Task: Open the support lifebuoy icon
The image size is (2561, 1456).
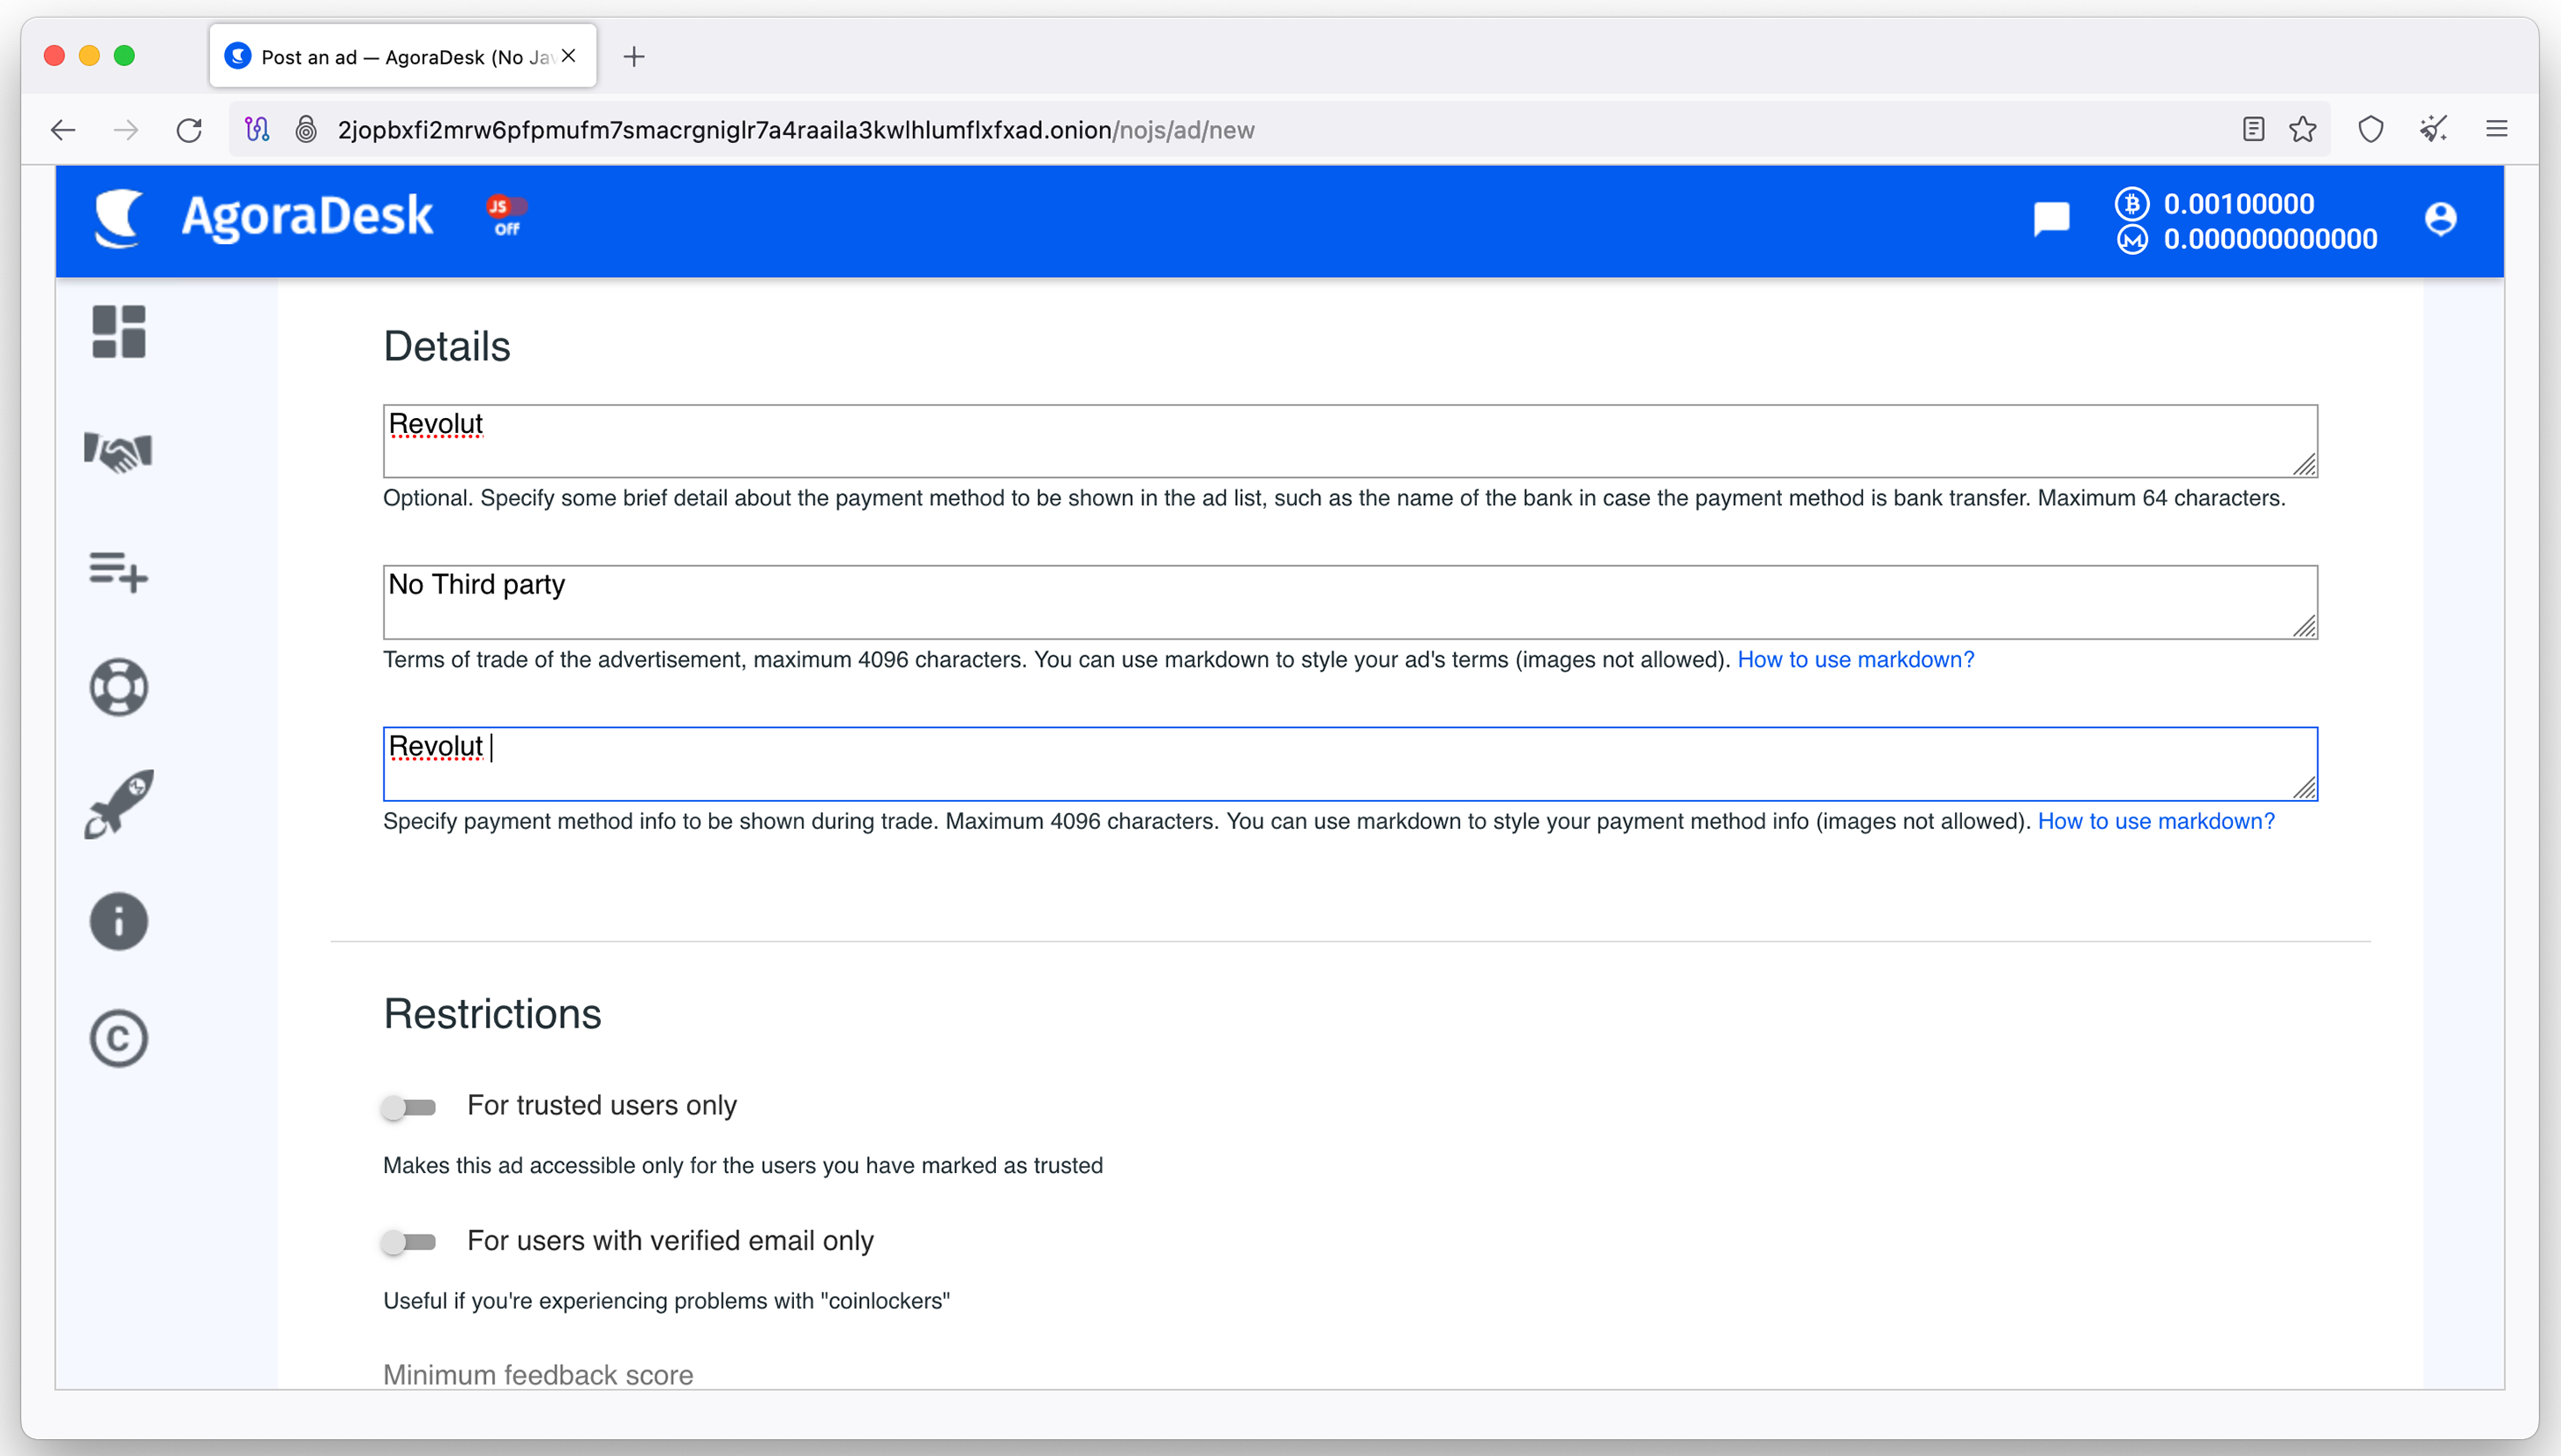Action: (x=119, y=687)
